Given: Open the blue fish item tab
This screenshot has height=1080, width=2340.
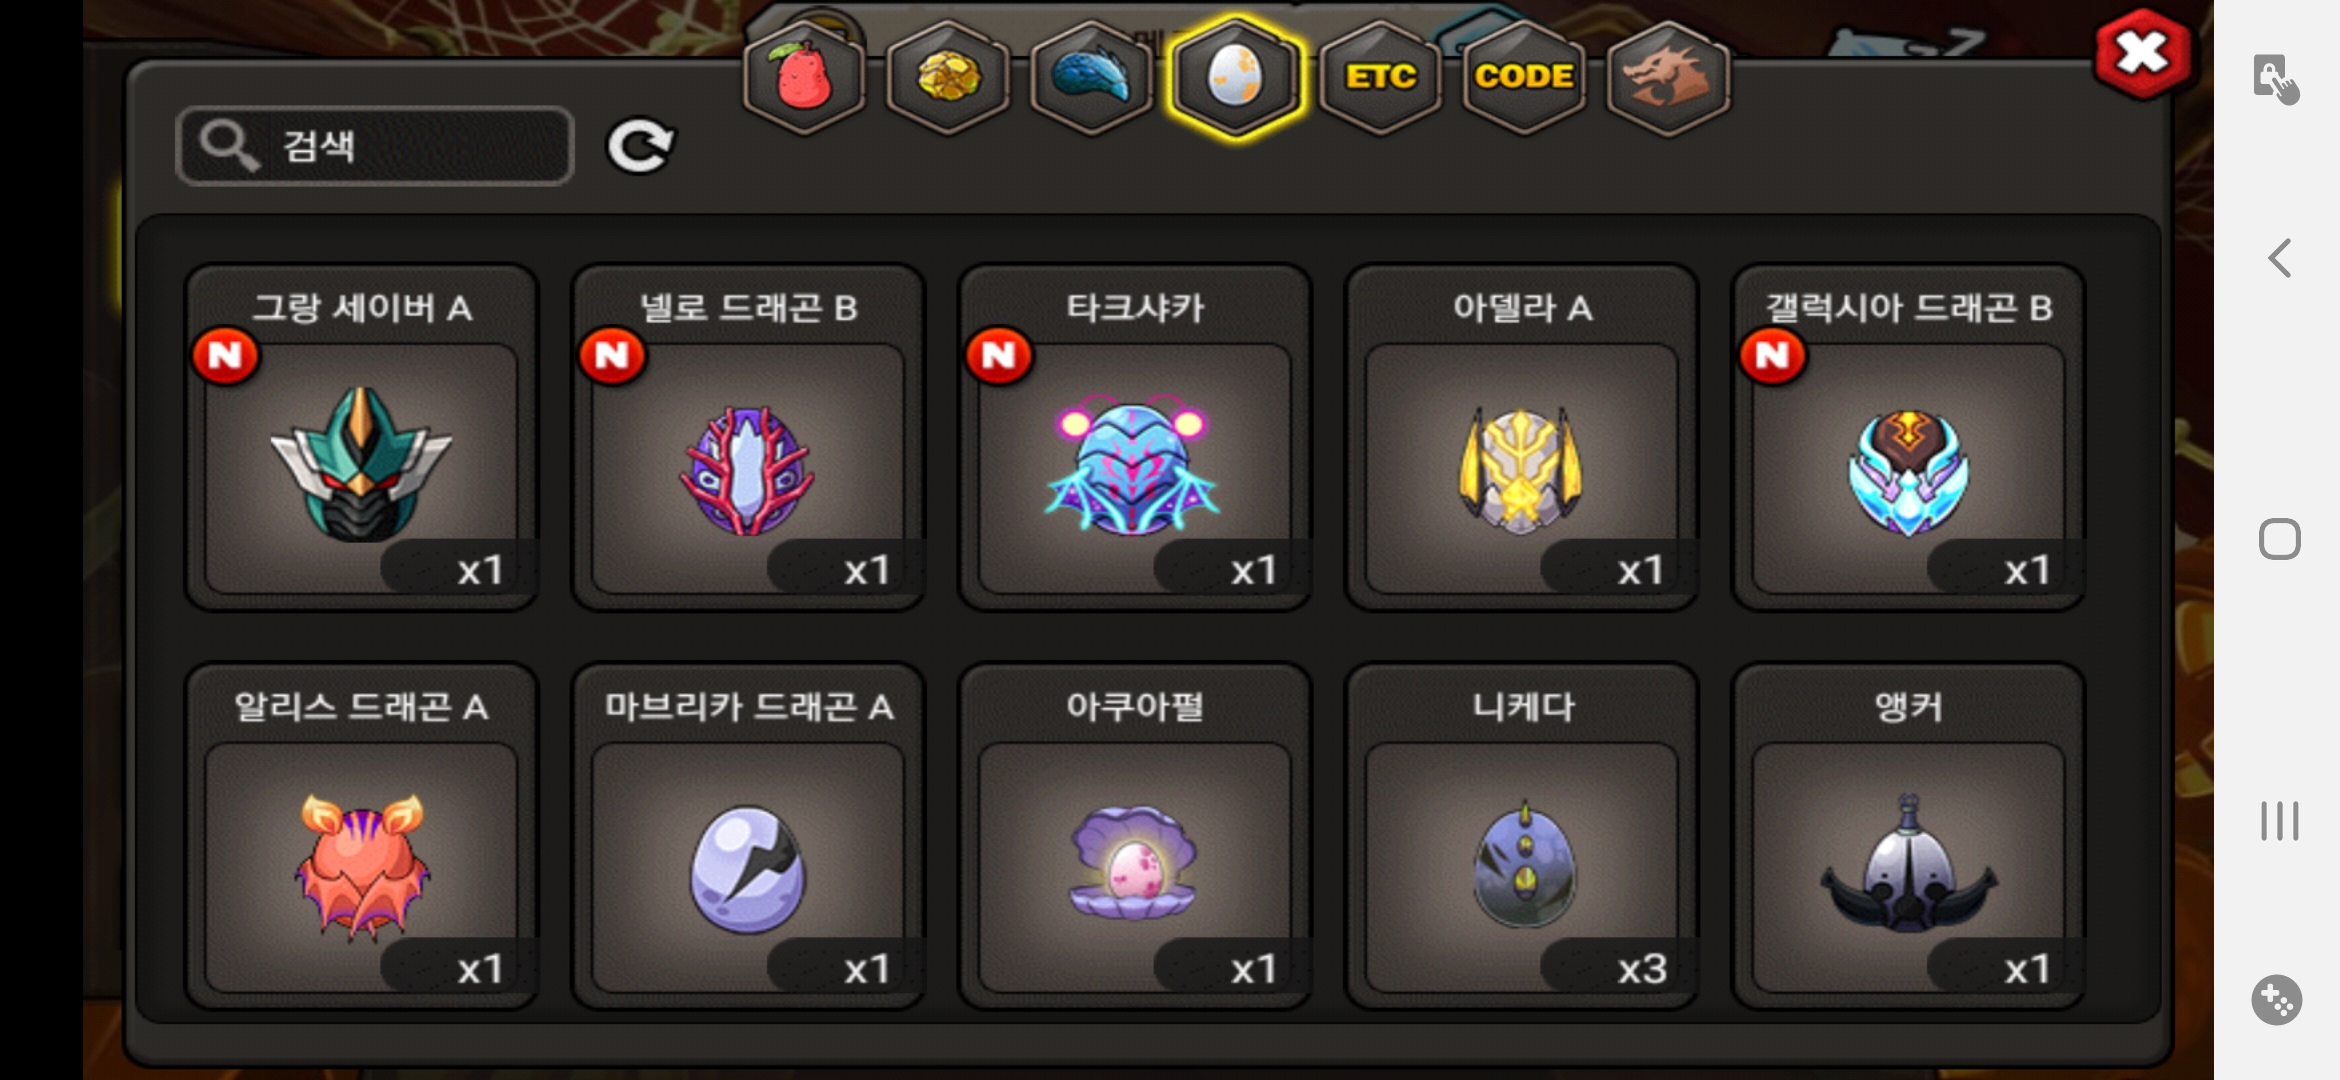Looking at the screenshot, I should coord(1091,77).
